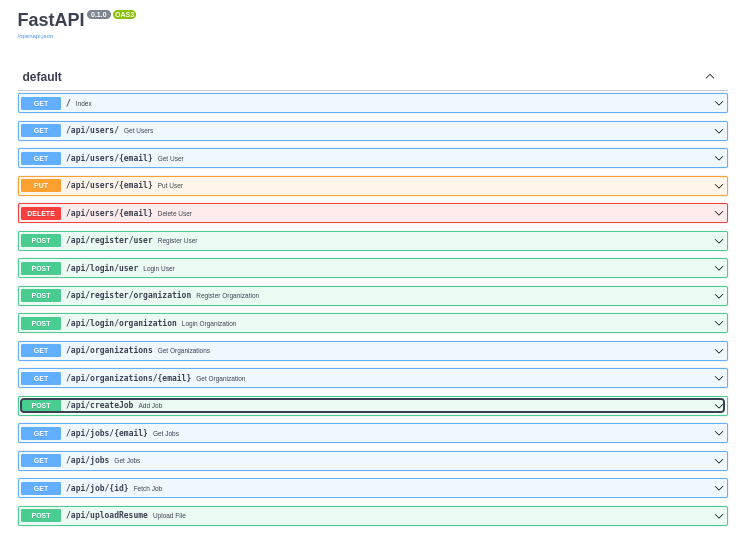
Task: Click POST badge for /api/register/organization
Action: tap(41, 296)
